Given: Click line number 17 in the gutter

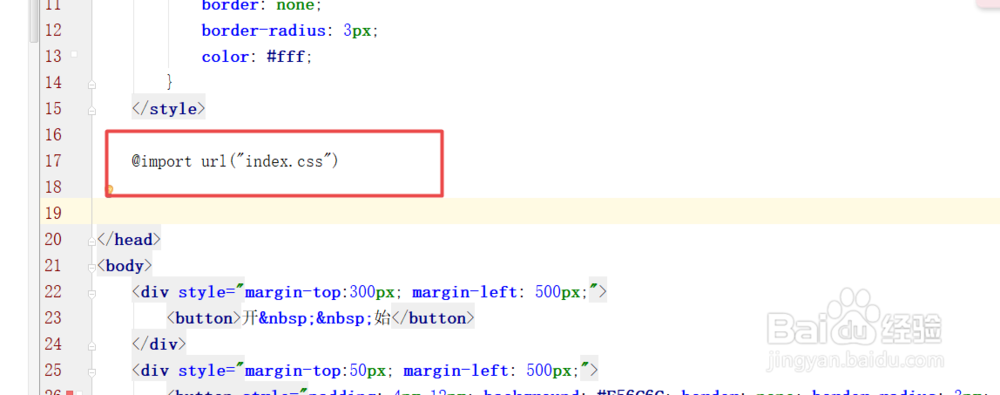Looking at the screenshot, I should click(x=54, y=161).
